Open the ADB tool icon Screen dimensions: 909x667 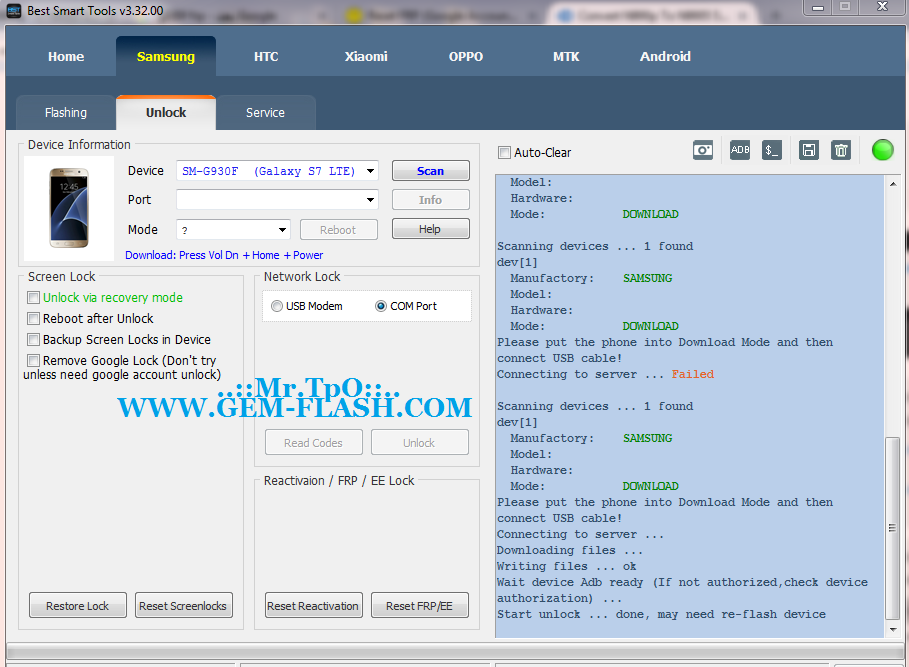click(x=740, y=151)
